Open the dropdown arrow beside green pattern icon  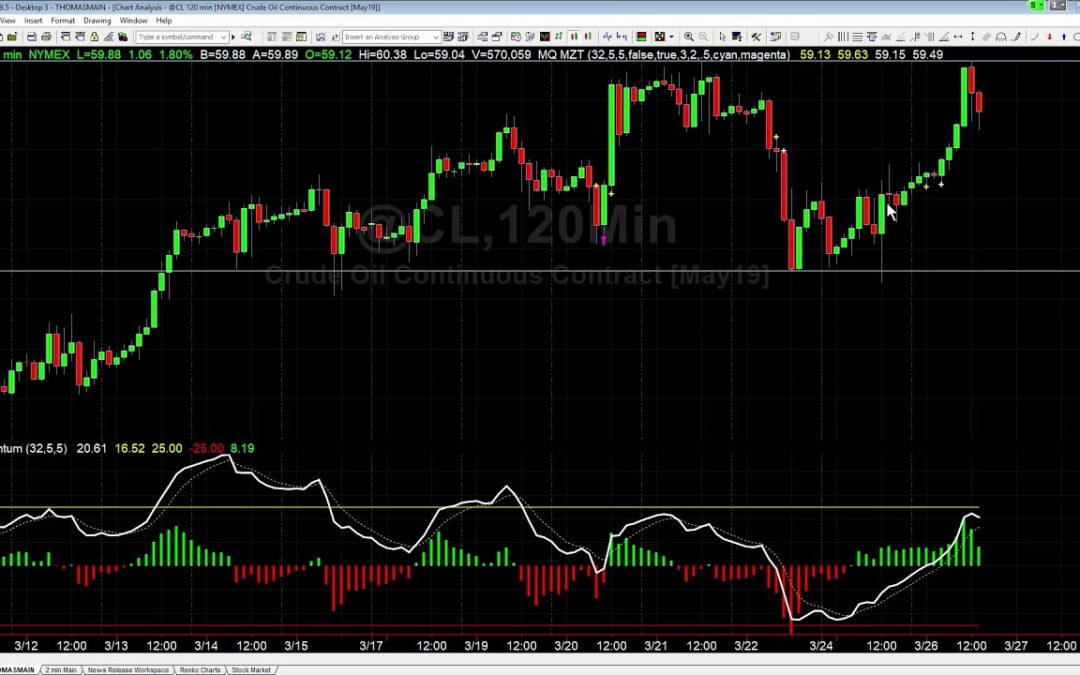(671, 37)
